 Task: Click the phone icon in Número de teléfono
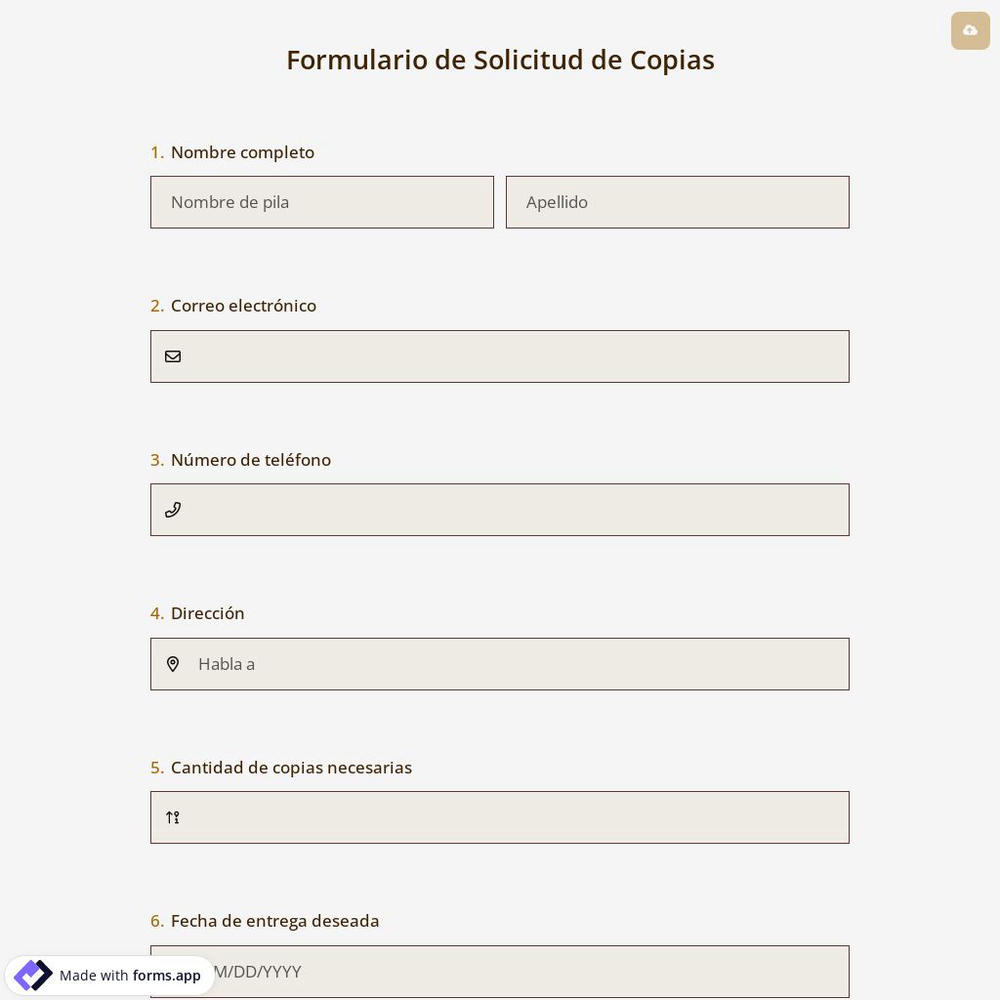coord(173,509)
